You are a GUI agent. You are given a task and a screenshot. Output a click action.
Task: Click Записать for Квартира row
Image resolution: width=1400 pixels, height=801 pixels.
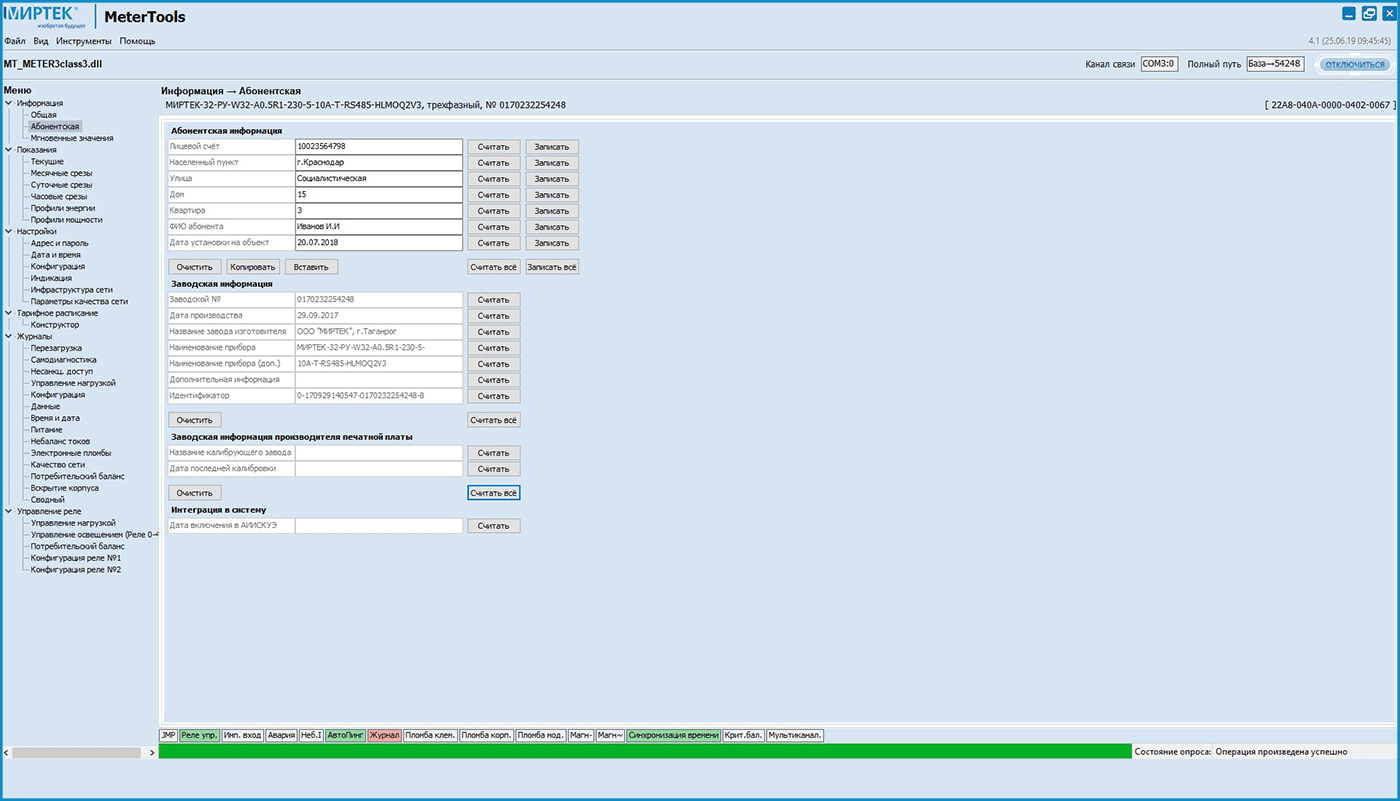552,211
